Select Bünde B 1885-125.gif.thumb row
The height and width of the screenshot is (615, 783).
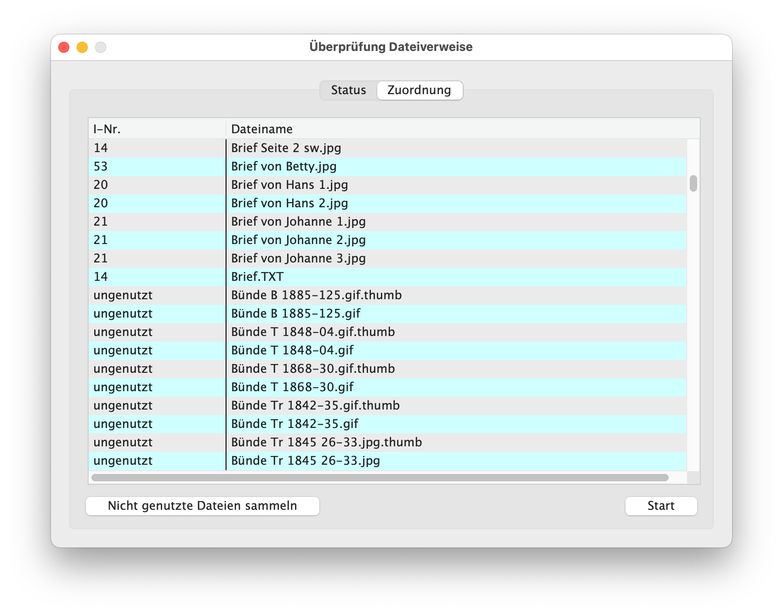[x=316, y=295]
